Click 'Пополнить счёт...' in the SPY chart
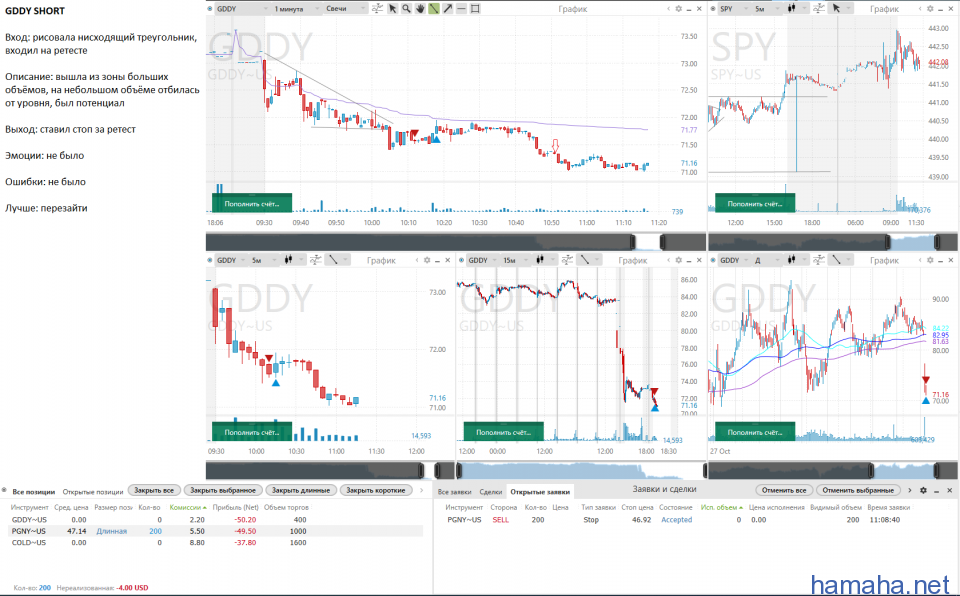The height and width of the screenshot is (596, 960). (755, 203)
